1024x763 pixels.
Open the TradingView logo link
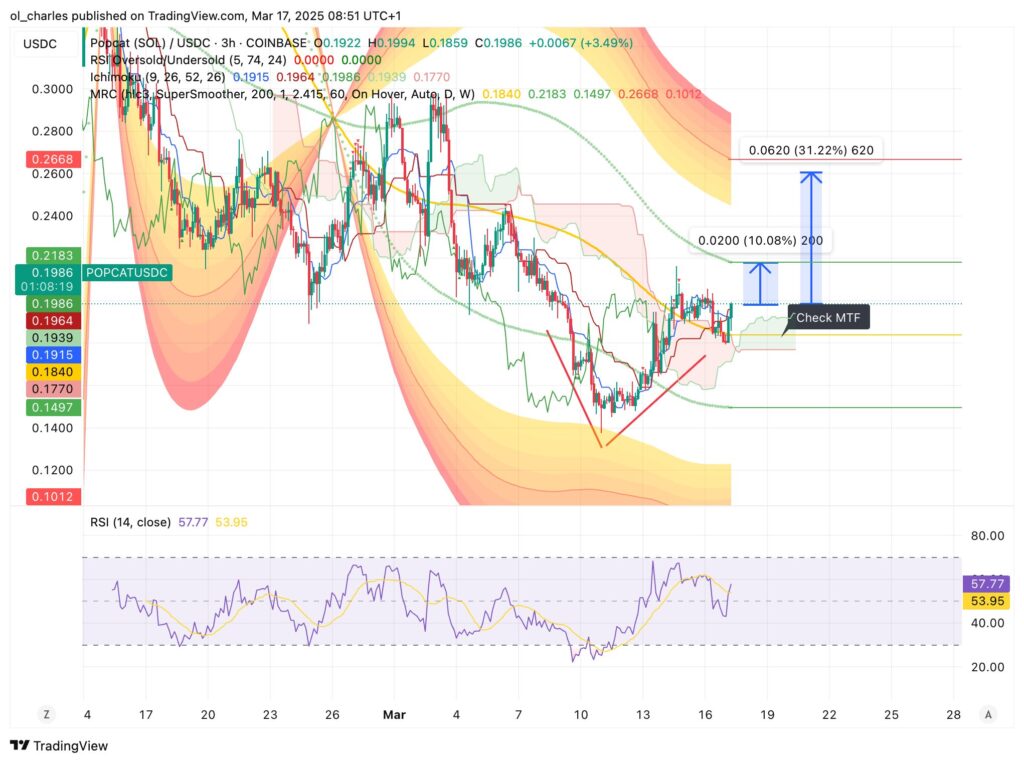pyautogui.click(x=59, y=745)
